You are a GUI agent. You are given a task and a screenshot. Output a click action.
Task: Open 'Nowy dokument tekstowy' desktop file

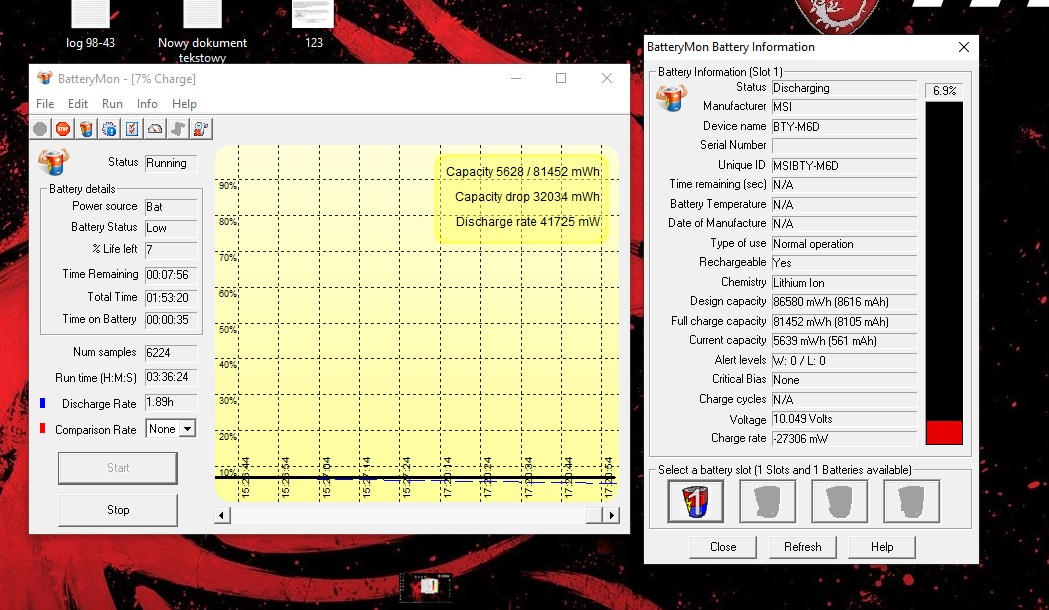tap(202, 32)
